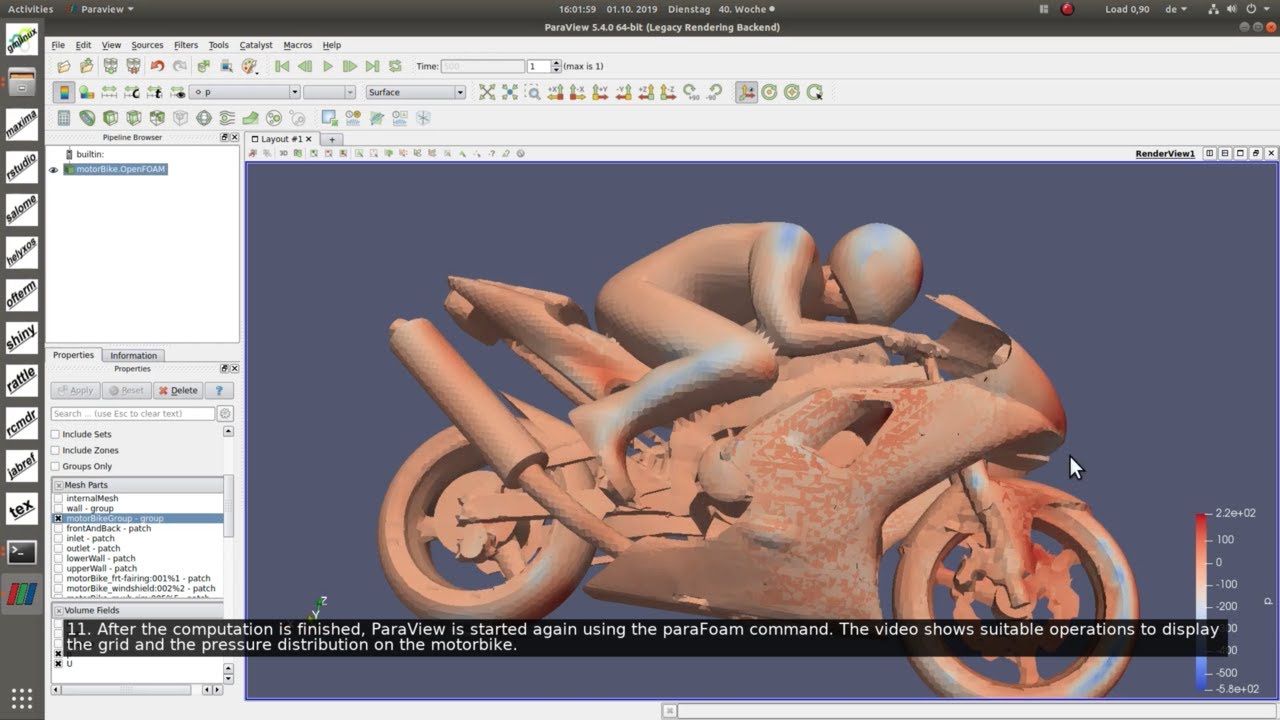Apply the Warp By Vector icon
The height and width of the screenshot is (720, 1280).
250,118
